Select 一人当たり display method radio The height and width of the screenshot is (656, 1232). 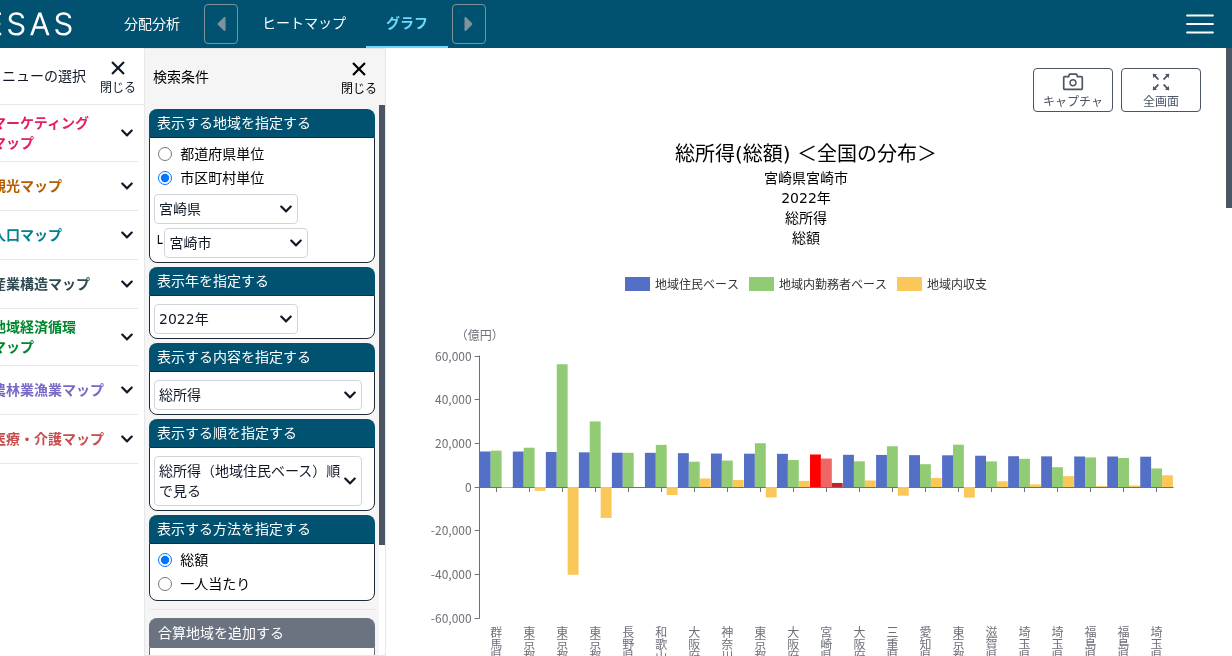click(x=165, y=584)
